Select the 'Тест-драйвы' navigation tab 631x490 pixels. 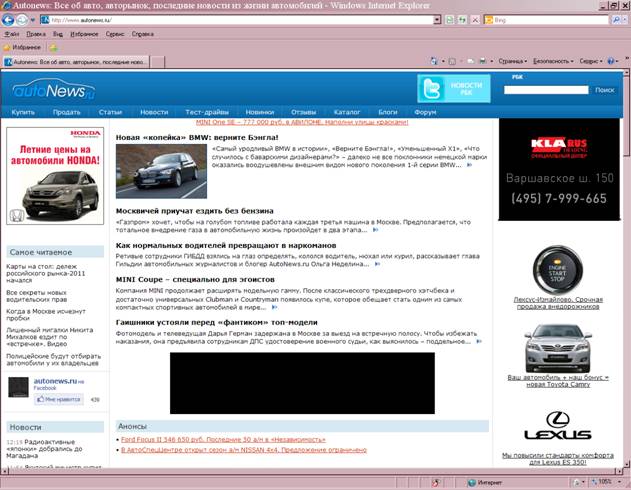[206, 112]
